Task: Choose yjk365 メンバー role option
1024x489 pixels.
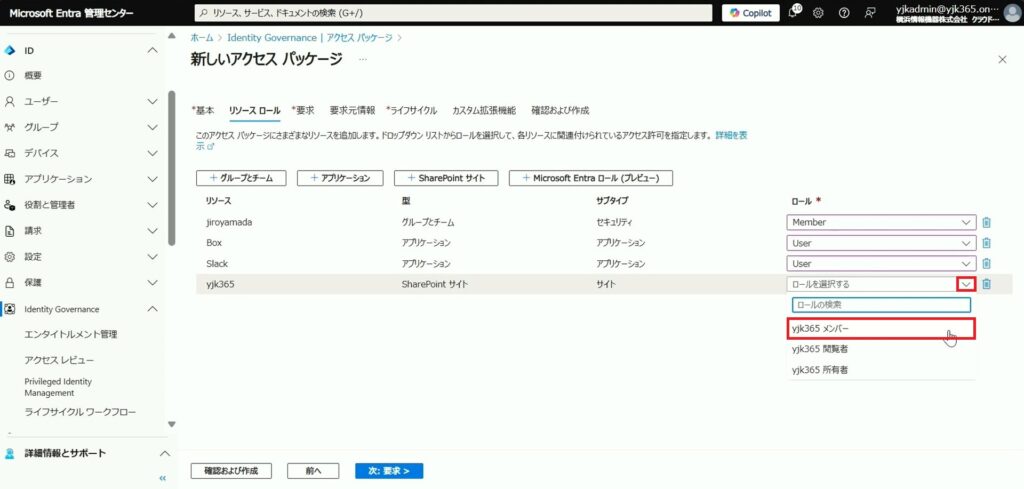Action: point(882,328)
